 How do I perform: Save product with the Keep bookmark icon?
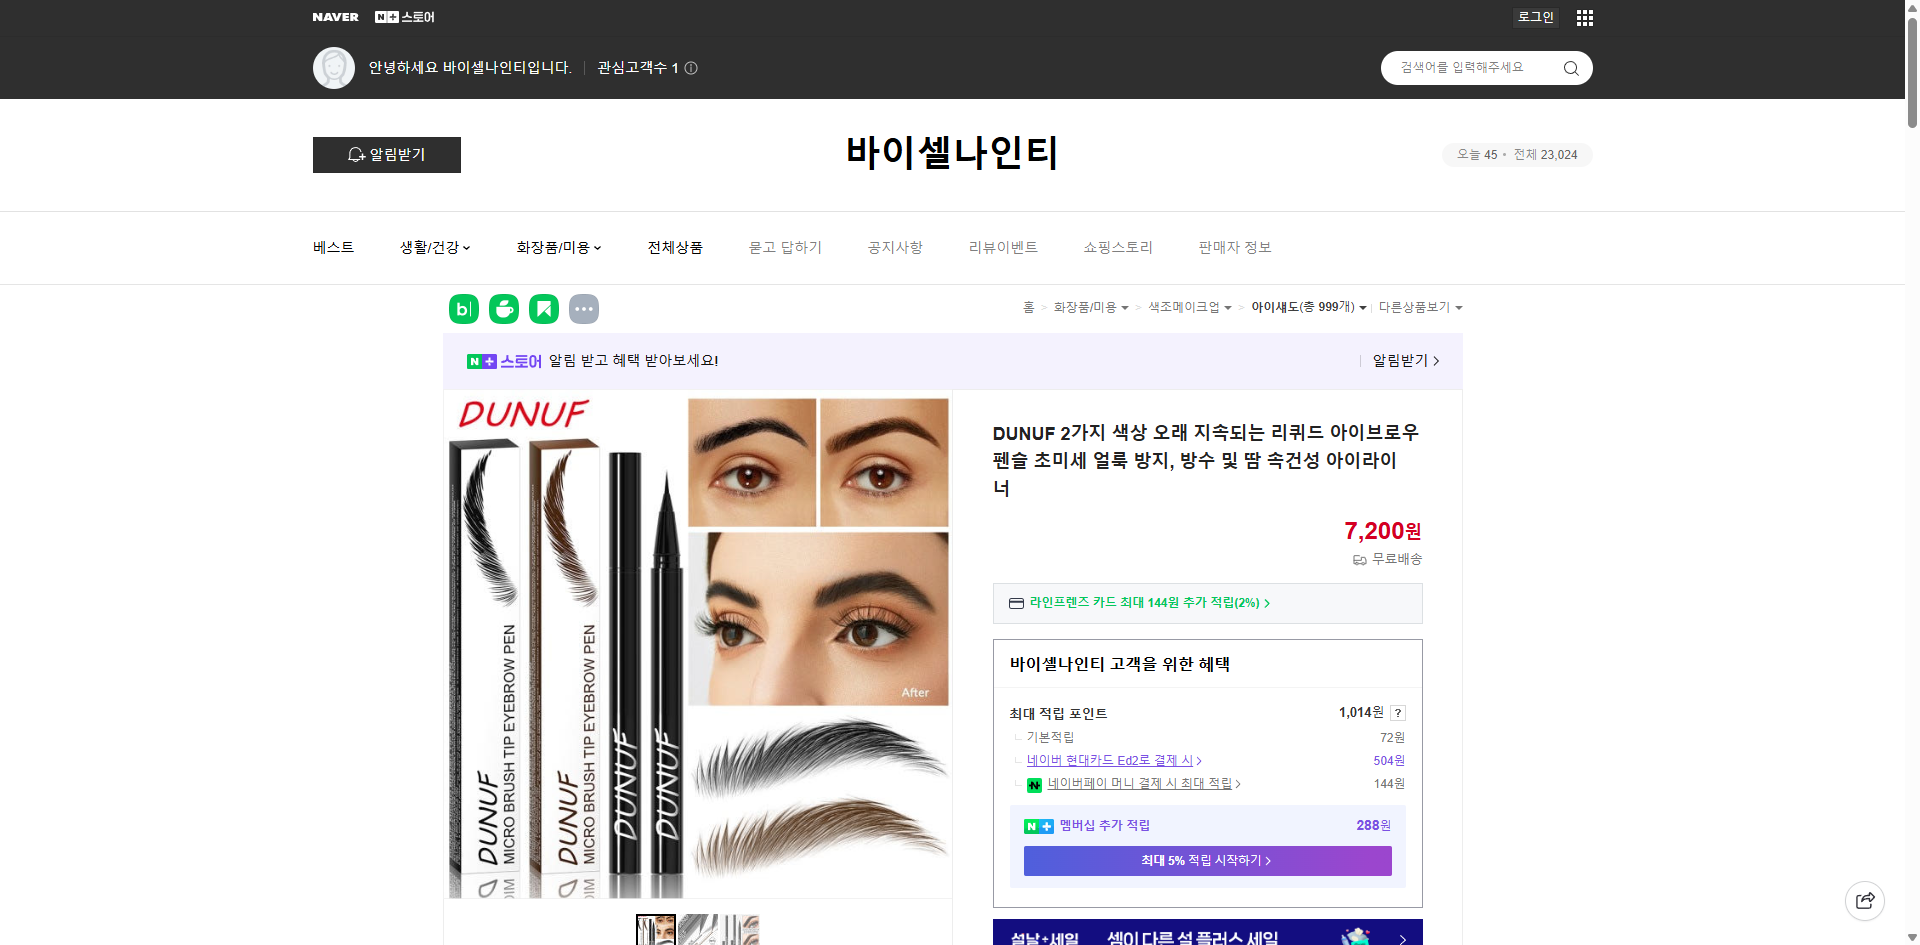(543, 309)
